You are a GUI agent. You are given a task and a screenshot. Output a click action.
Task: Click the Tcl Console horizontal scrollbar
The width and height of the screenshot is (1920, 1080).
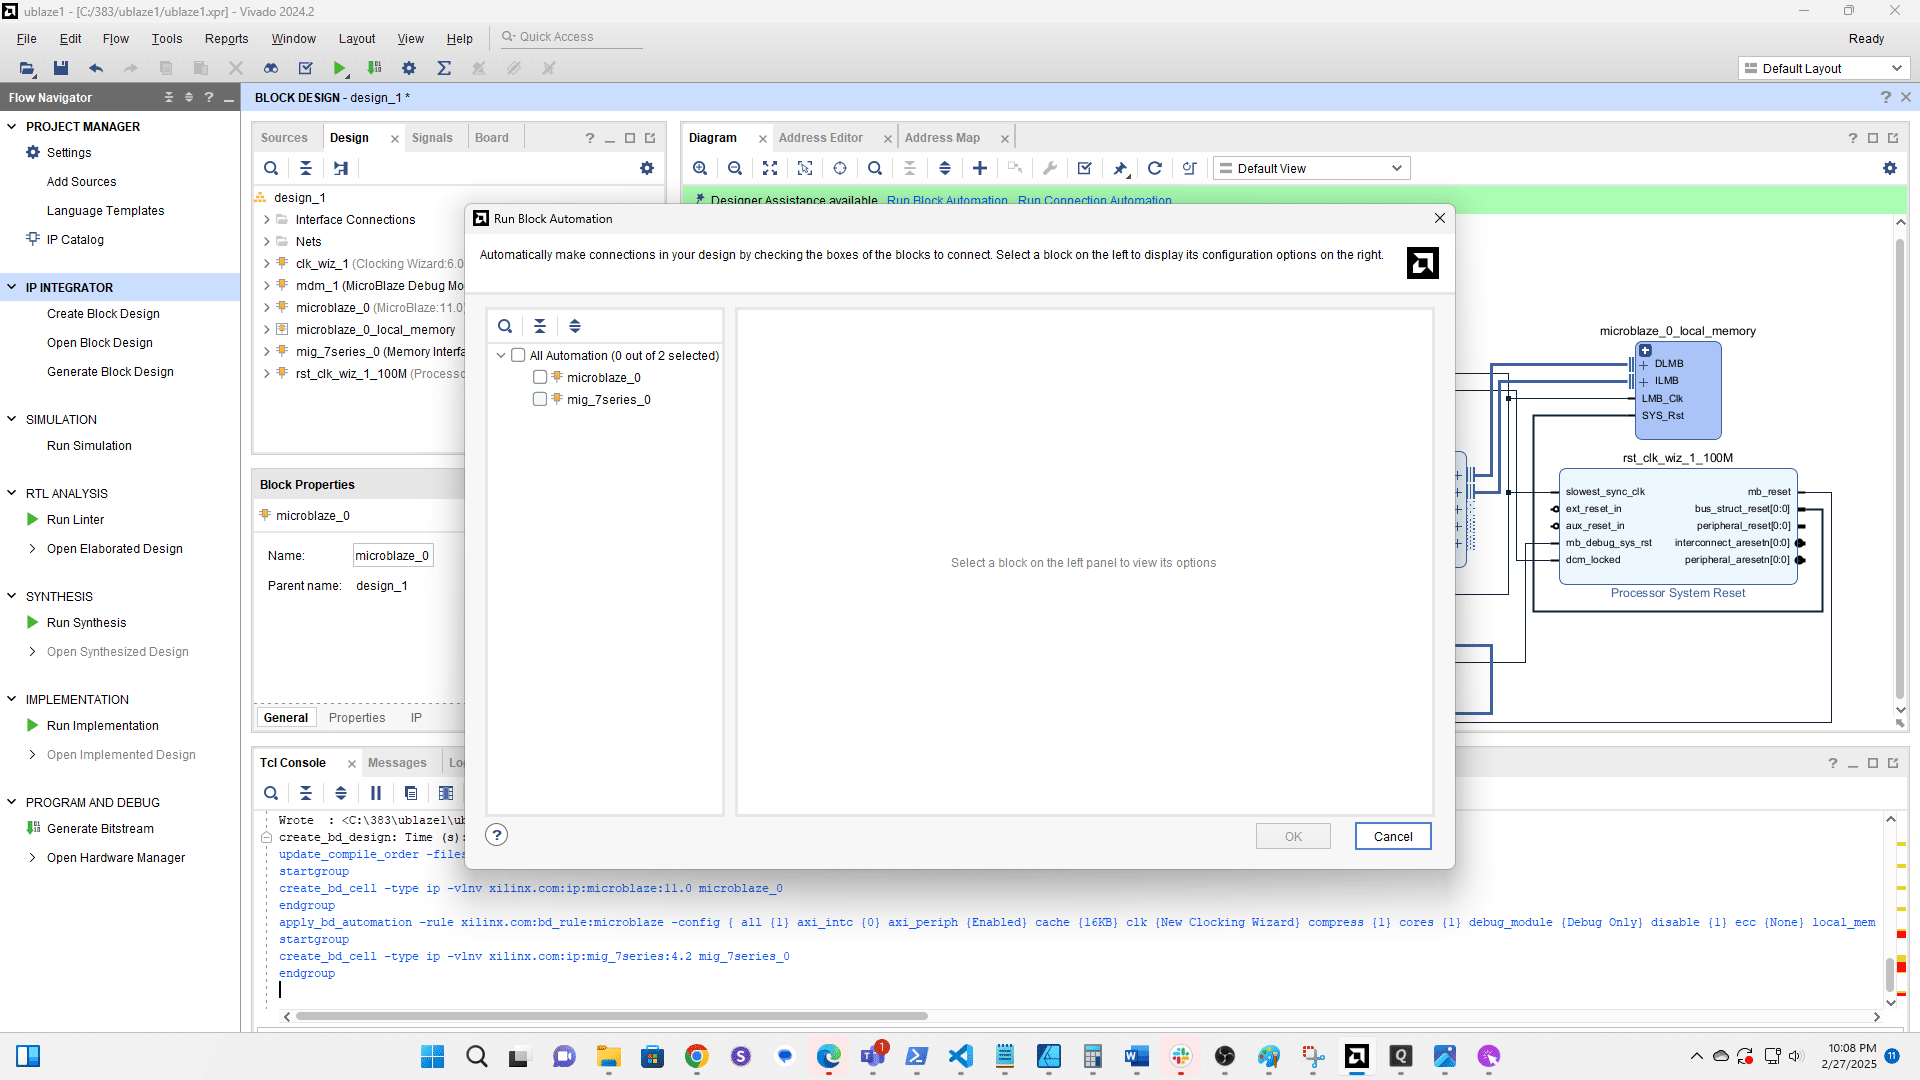pyautogui.click(x=611, y=1016)
